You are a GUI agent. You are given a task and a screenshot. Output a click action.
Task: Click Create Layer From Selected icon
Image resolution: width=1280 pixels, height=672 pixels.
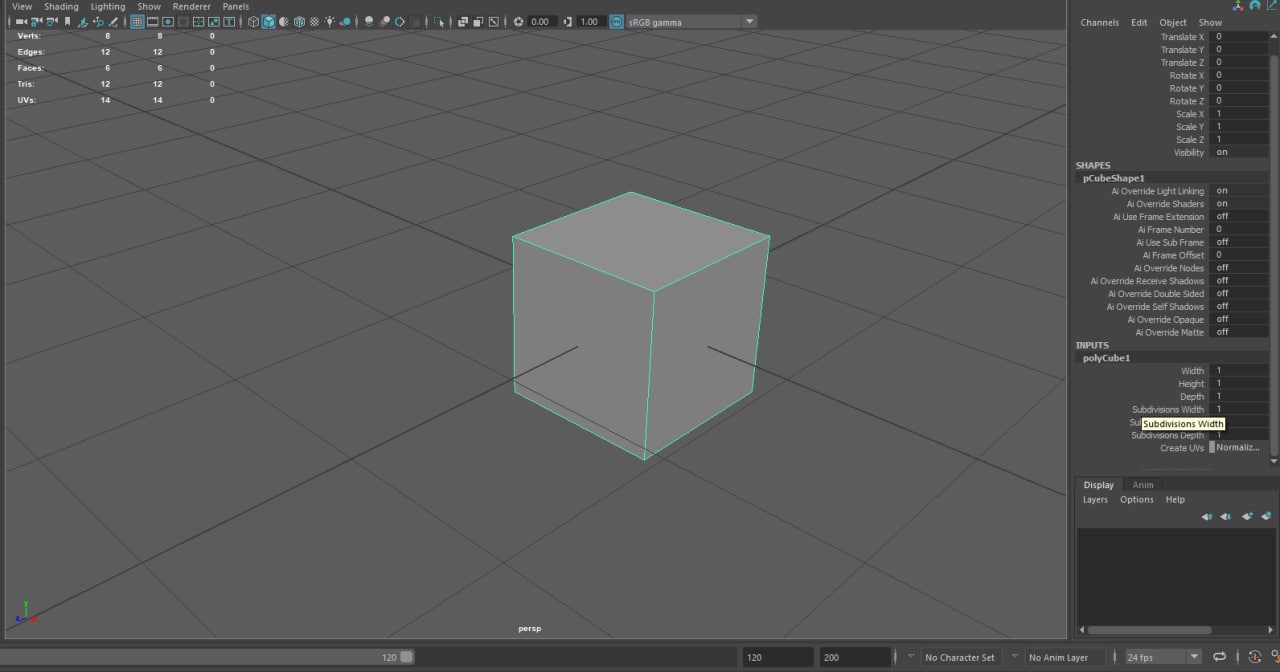click(1266, 516)
